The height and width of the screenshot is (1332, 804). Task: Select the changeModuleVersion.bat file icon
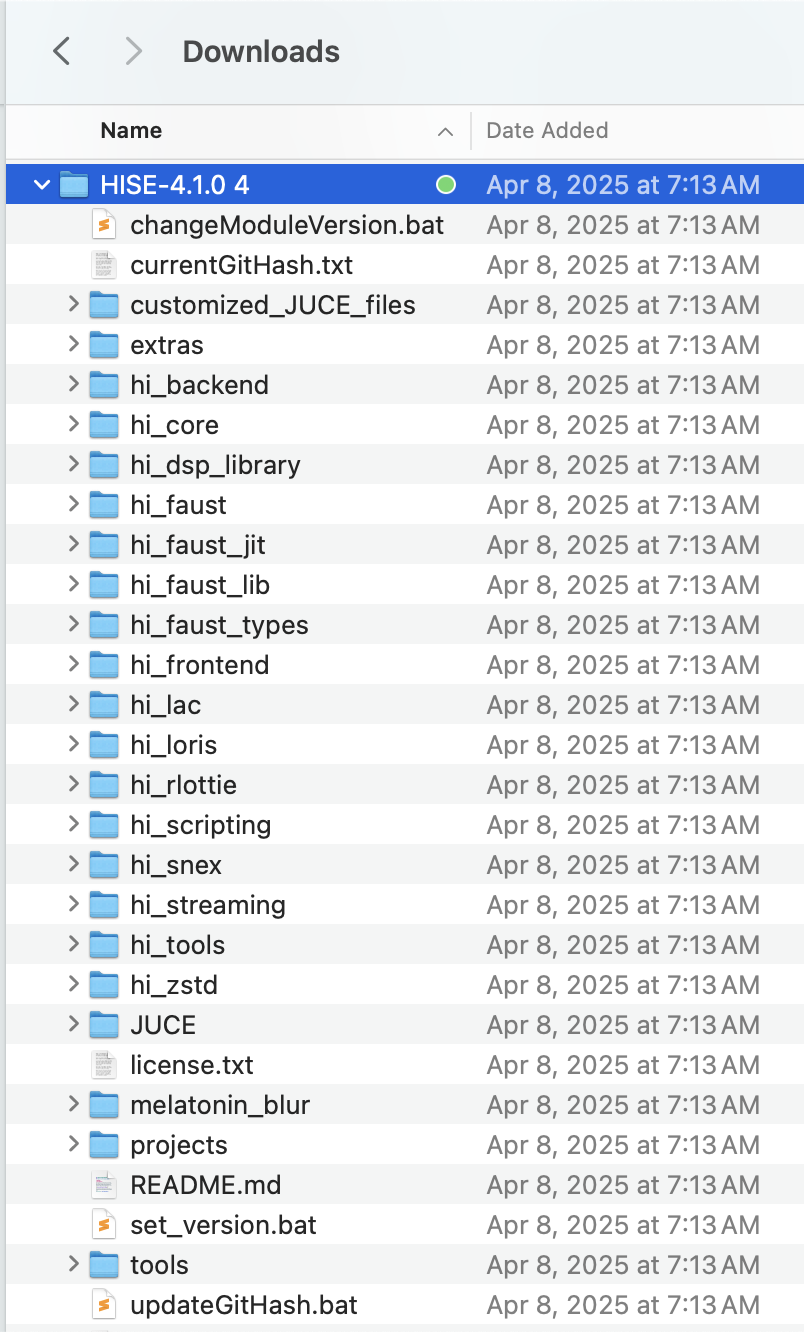pos(104,225)
